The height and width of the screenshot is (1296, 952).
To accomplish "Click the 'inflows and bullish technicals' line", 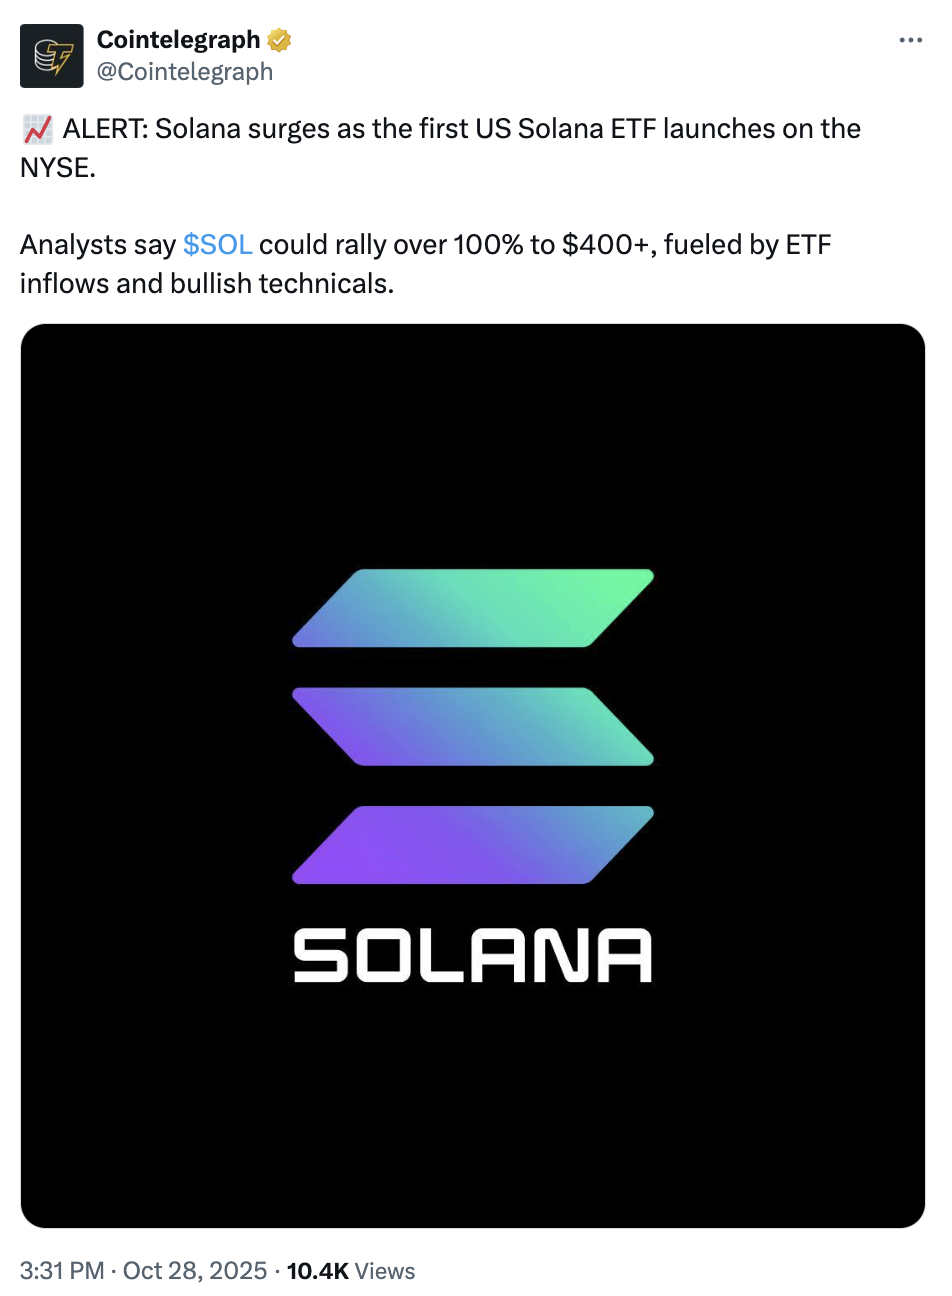I will click(207, 284).
